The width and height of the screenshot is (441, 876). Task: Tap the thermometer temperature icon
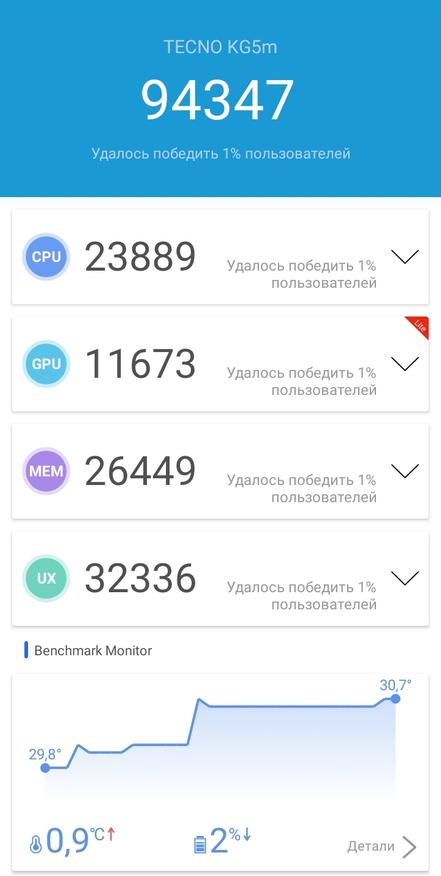click(36, 846)
